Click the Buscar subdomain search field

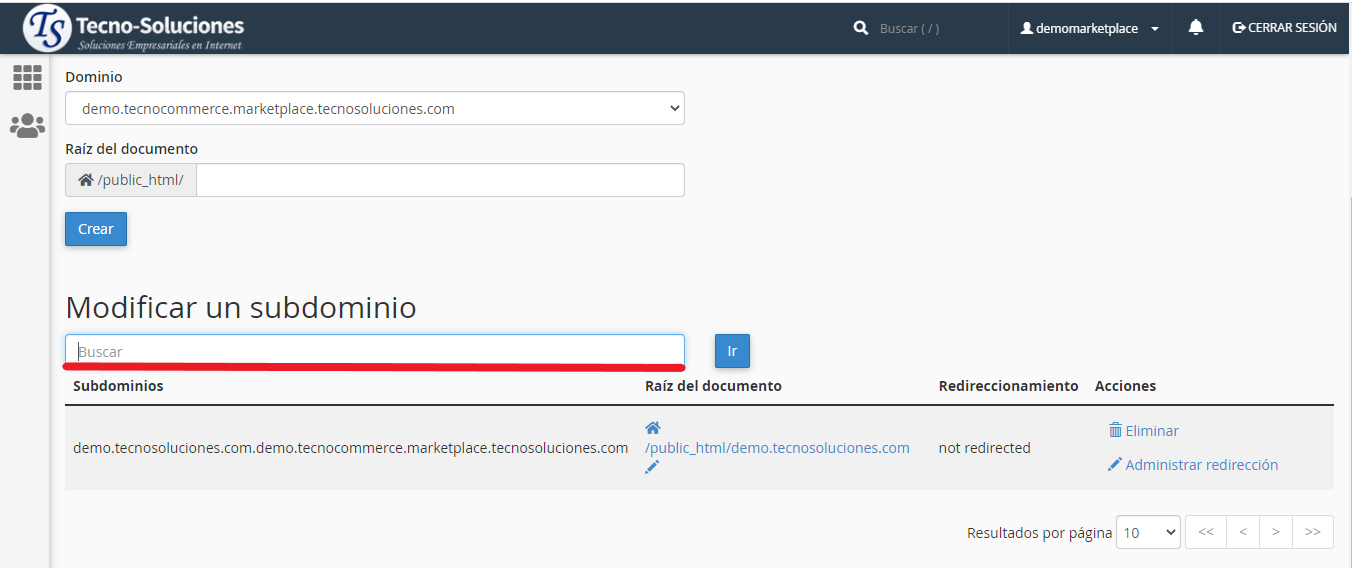click(375, 351)
